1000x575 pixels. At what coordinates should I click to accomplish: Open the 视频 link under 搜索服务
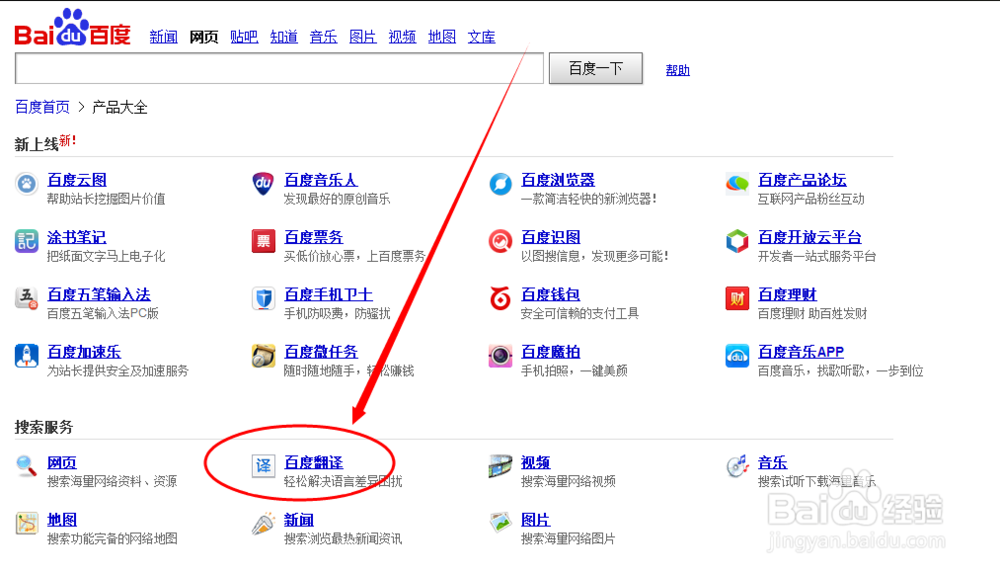pos(536,462)
